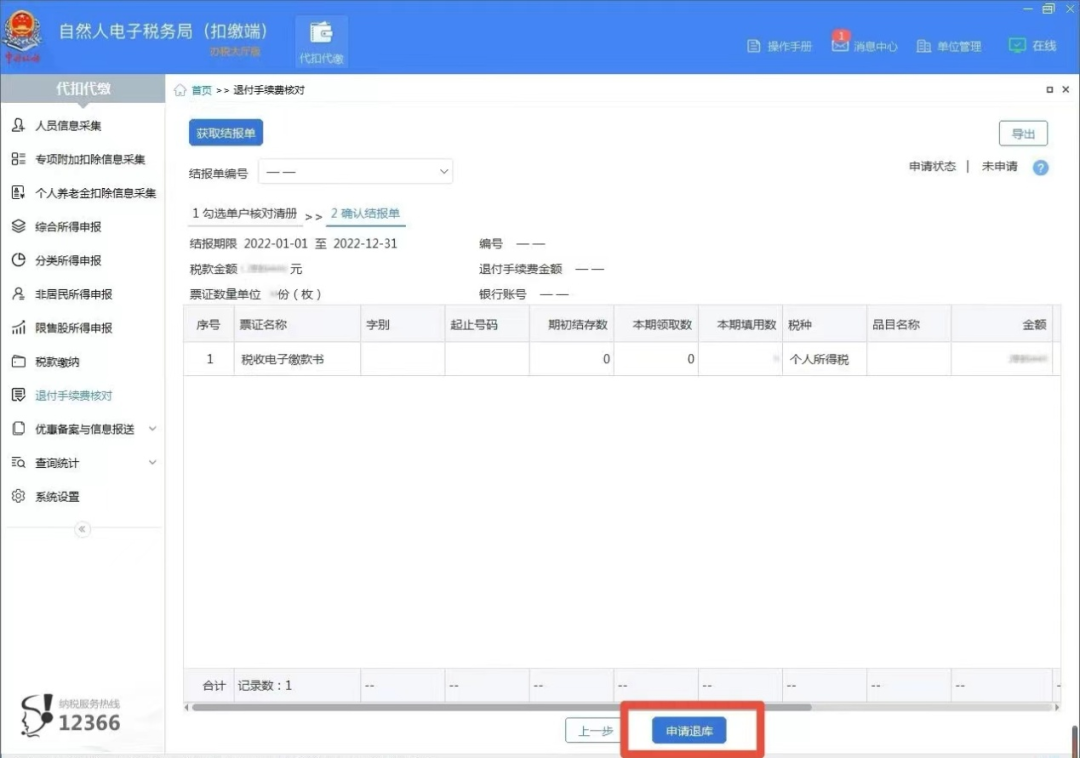Click the 个人所得税 table cell

click(x=824, y=359)
